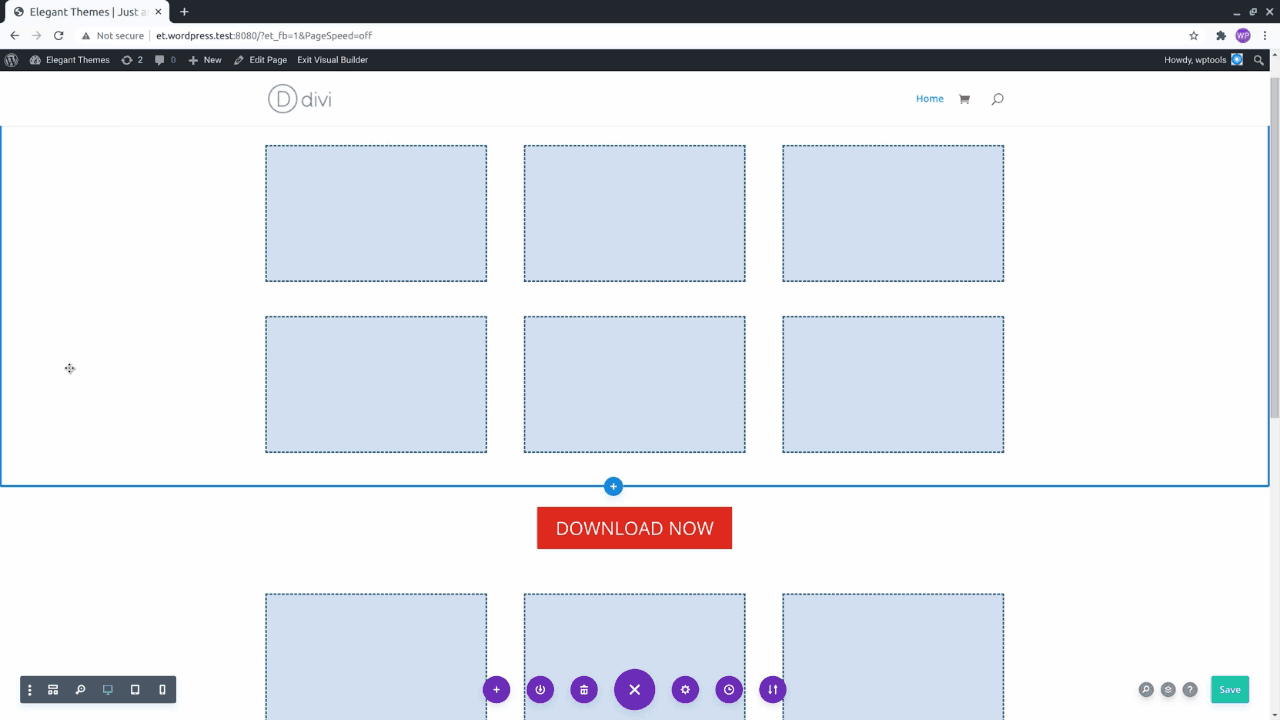The width and height of the screenshot is (1280, 720).
Task: Click the blue plus add-section button
Action: (614, 487)
